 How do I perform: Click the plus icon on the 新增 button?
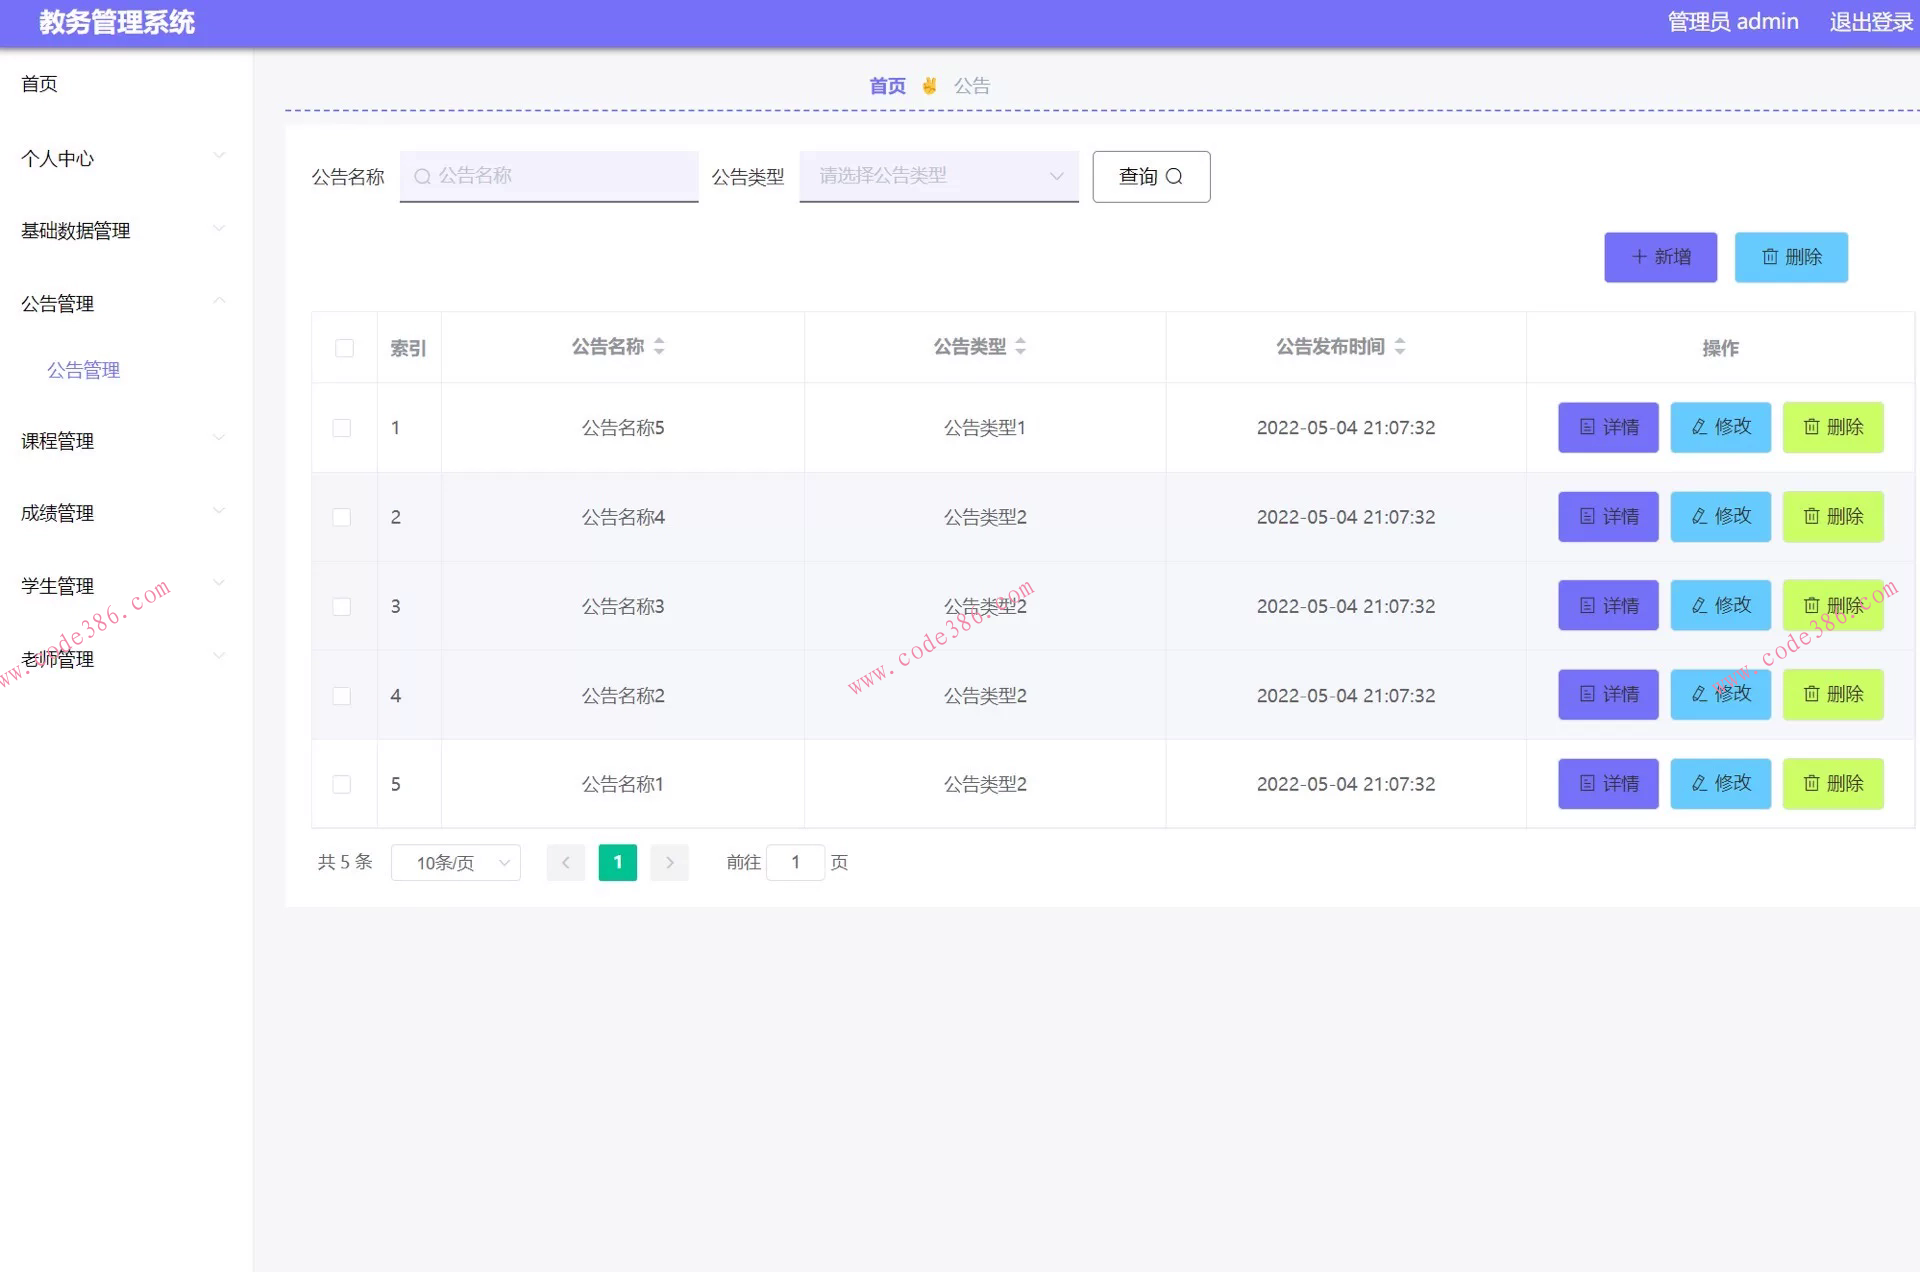tap(1639, 257)
